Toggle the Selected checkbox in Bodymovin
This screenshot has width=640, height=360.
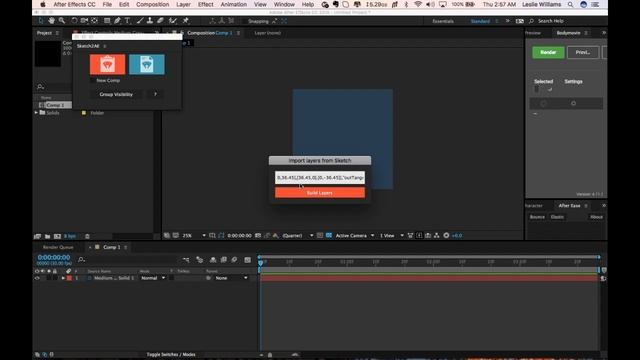pos(537,89)
